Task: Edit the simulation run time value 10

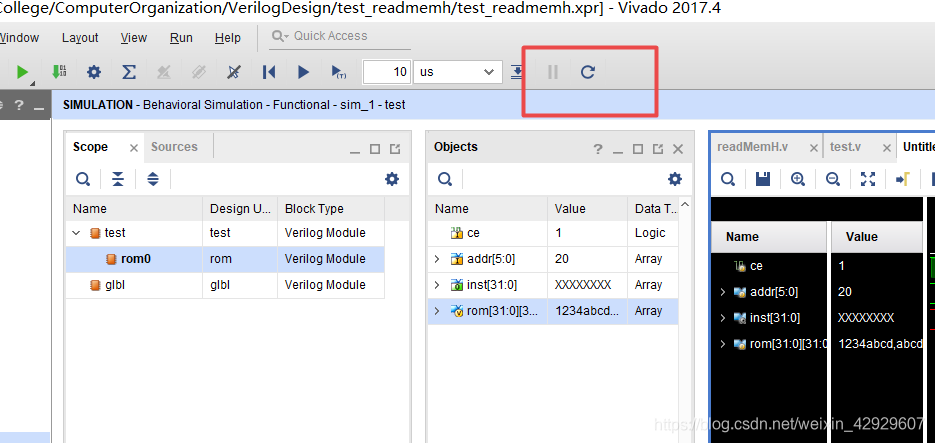Action: click(386, 72)
